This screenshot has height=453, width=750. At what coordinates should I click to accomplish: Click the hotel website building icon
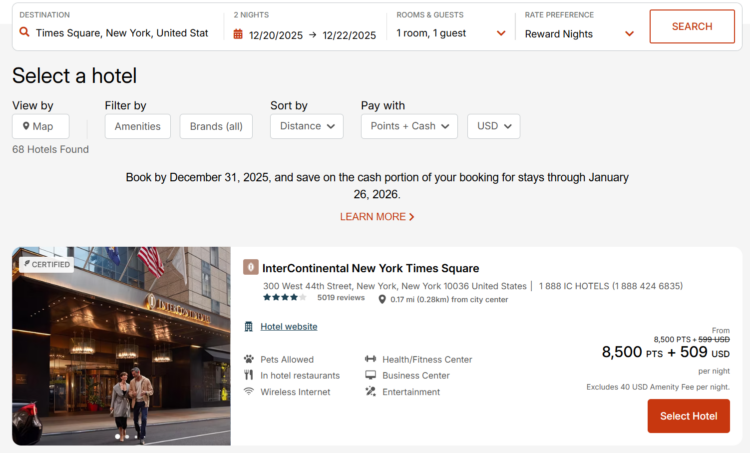(248, 326)
